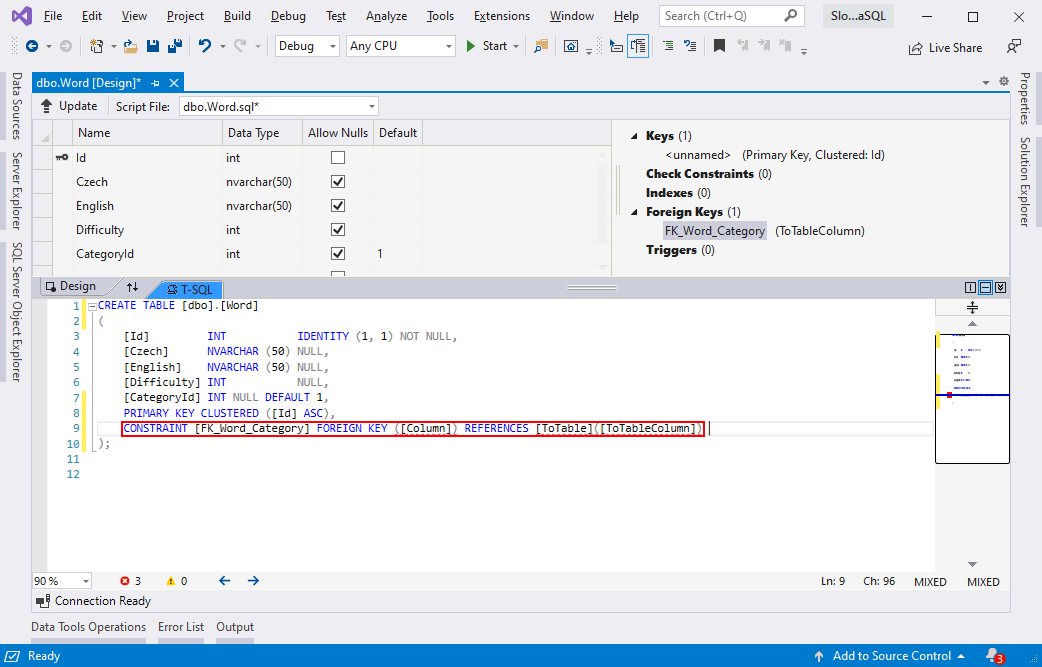Click the editor split handle icon

click(x=972, y=307)
